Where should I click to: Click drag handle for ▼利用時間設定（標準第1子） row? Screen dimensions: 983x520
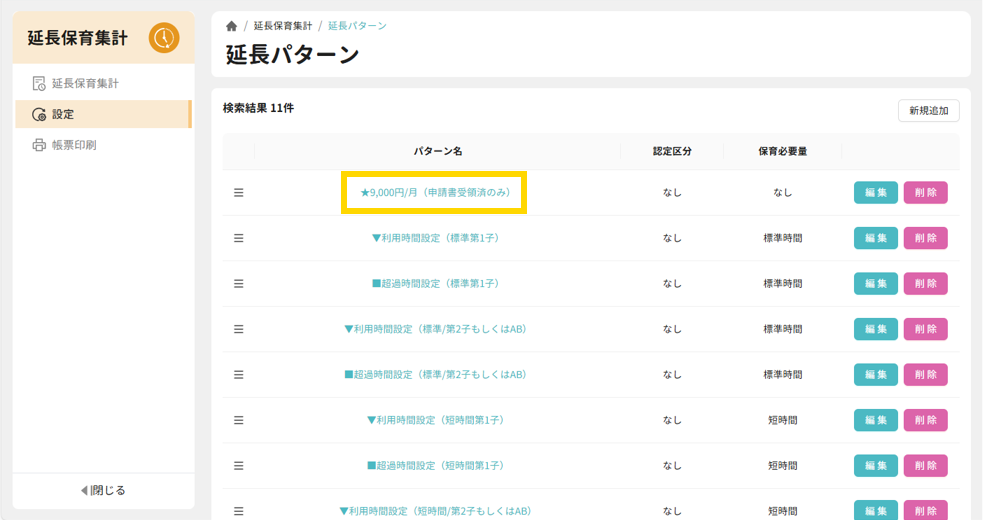[x=239, y=238]
